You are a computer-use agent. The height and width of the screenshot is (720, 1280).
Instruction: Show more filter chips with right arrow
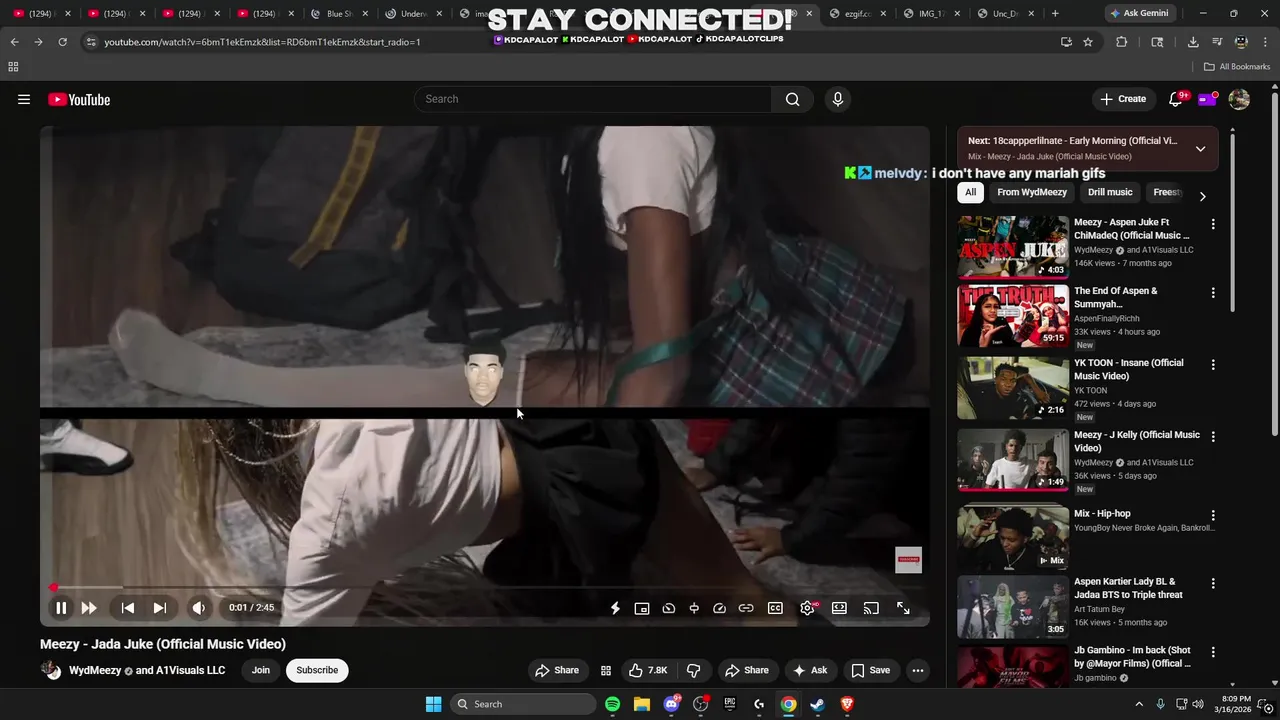tap(1202, 196)
